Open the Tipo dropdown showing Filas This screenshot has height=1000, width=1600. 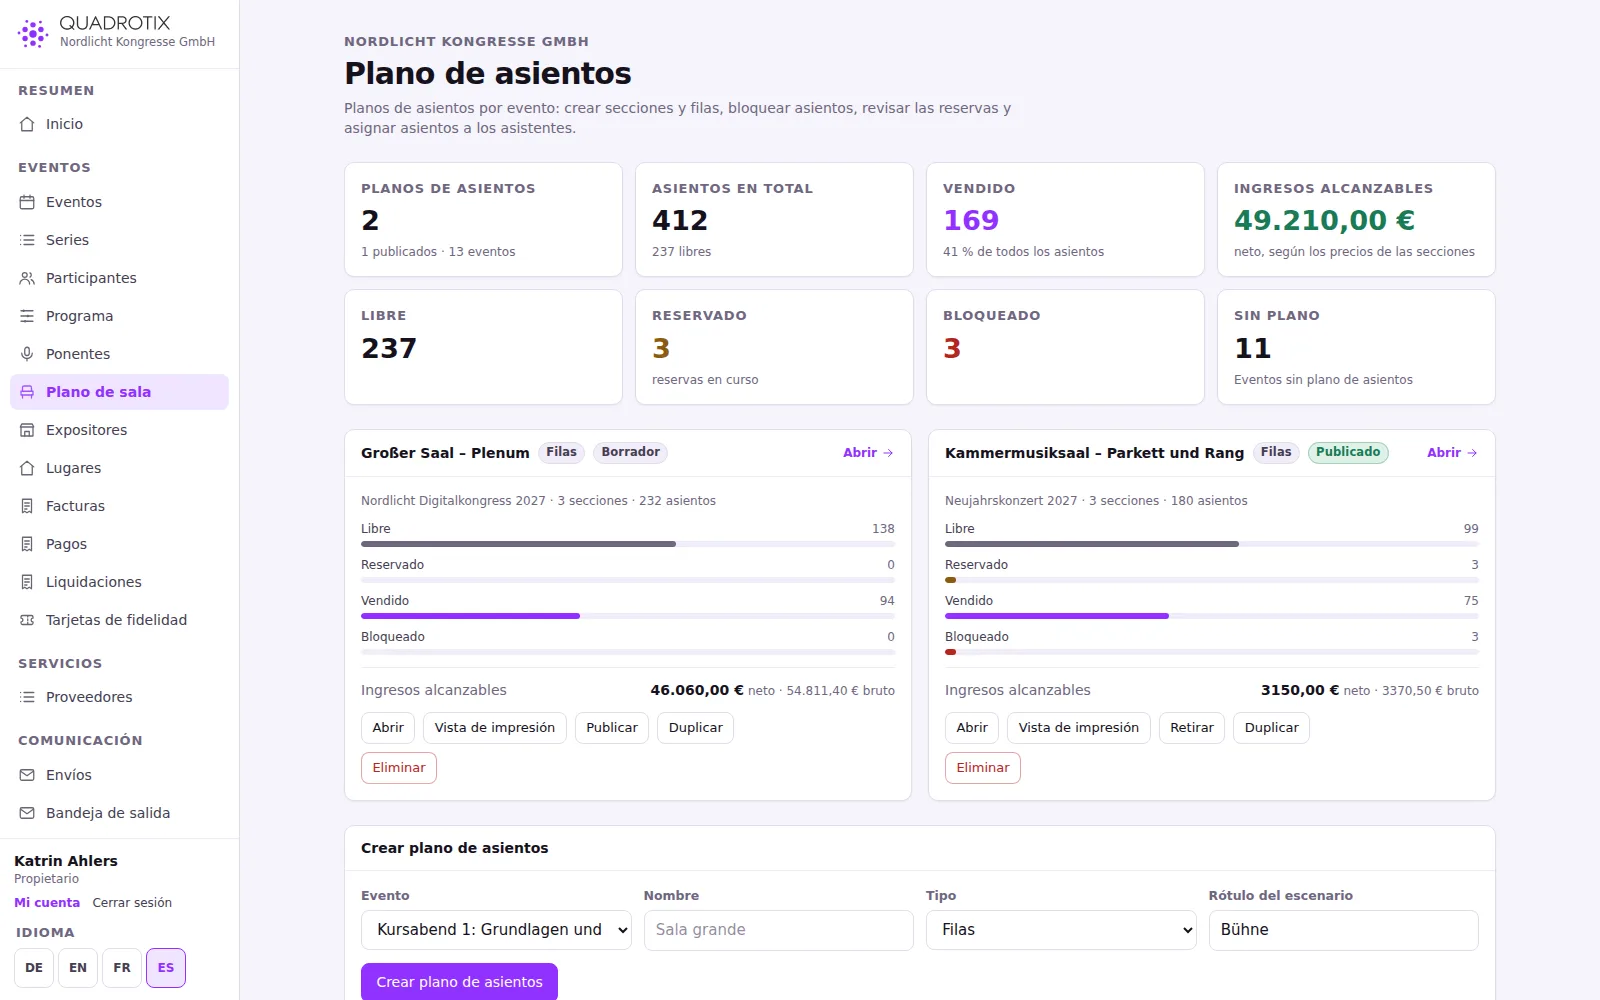(x=1061, y=930)
